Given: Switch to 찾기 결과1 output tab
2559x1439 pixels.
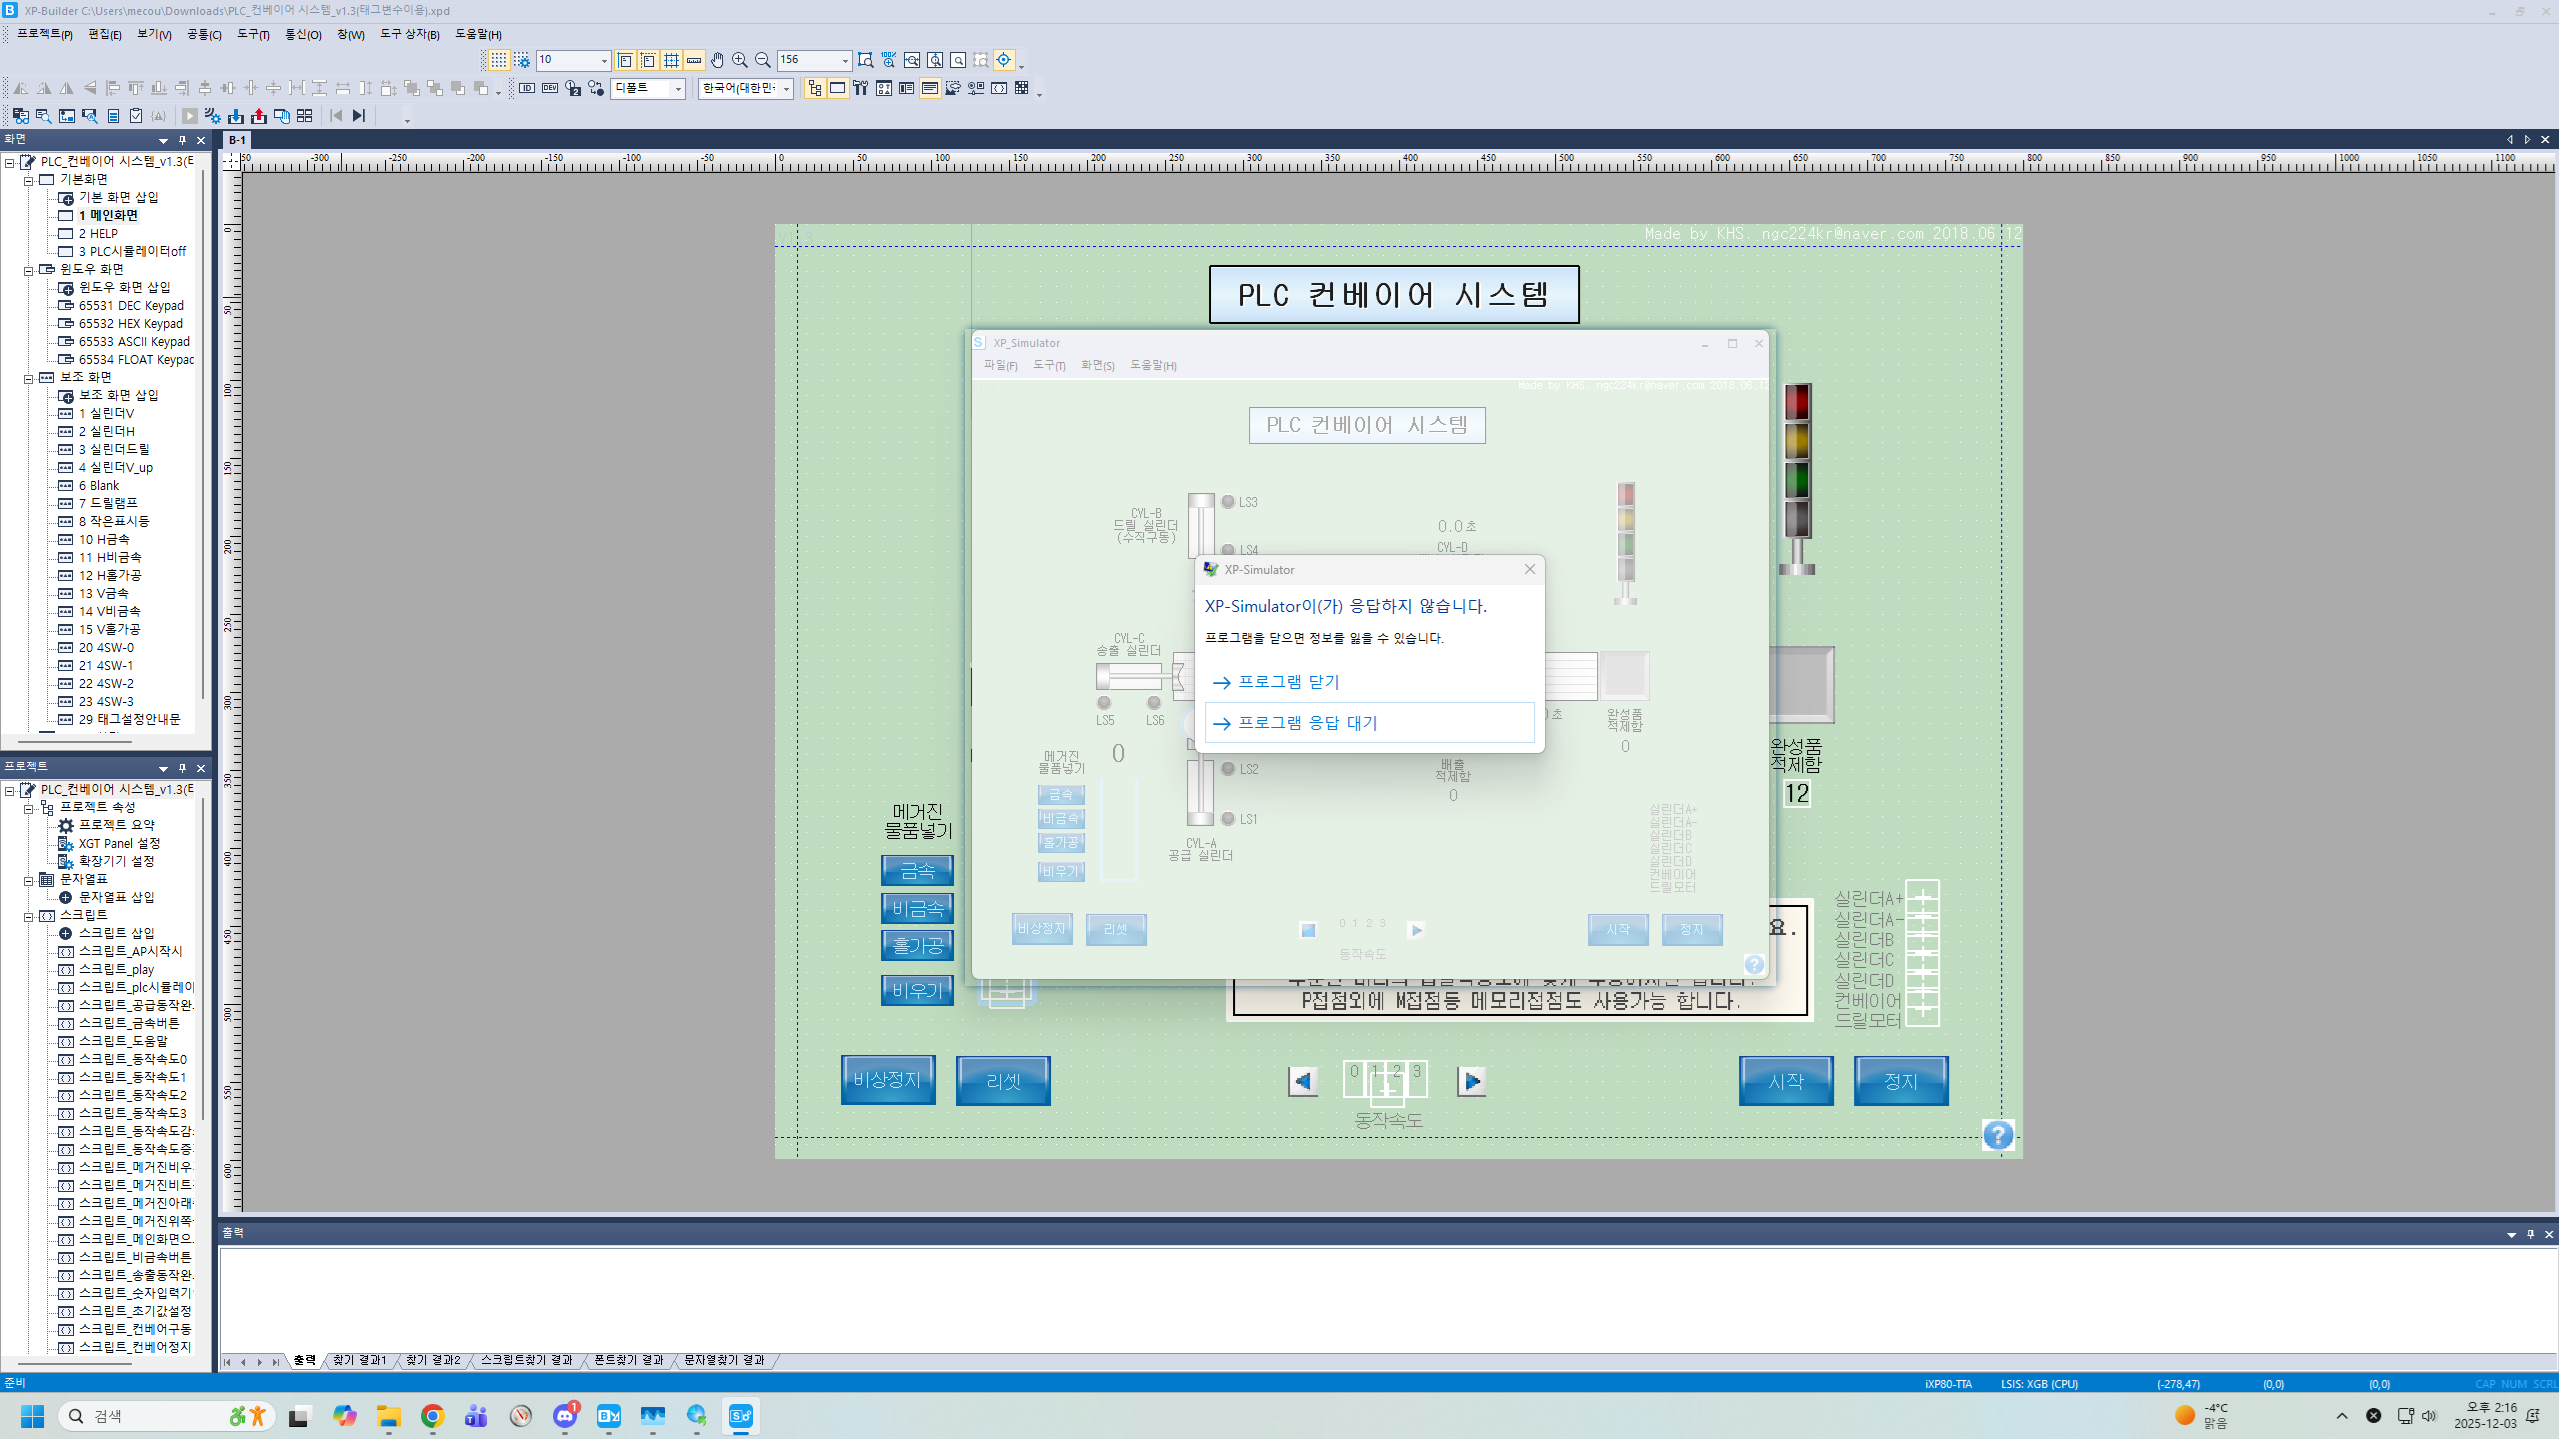Looking at the screenshot, I should point(359,1360).
